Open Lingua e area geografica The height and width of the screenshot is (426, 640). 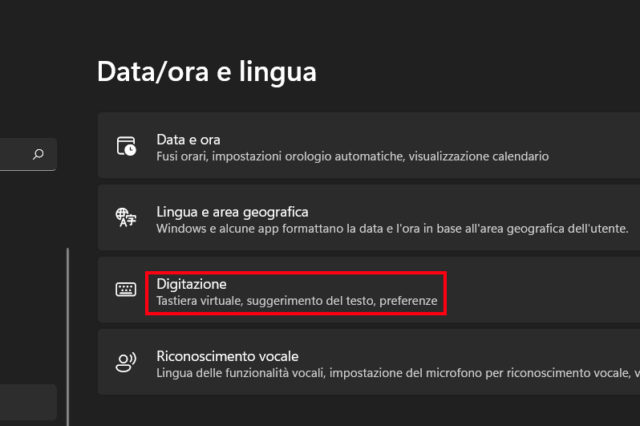coord(232,212)
